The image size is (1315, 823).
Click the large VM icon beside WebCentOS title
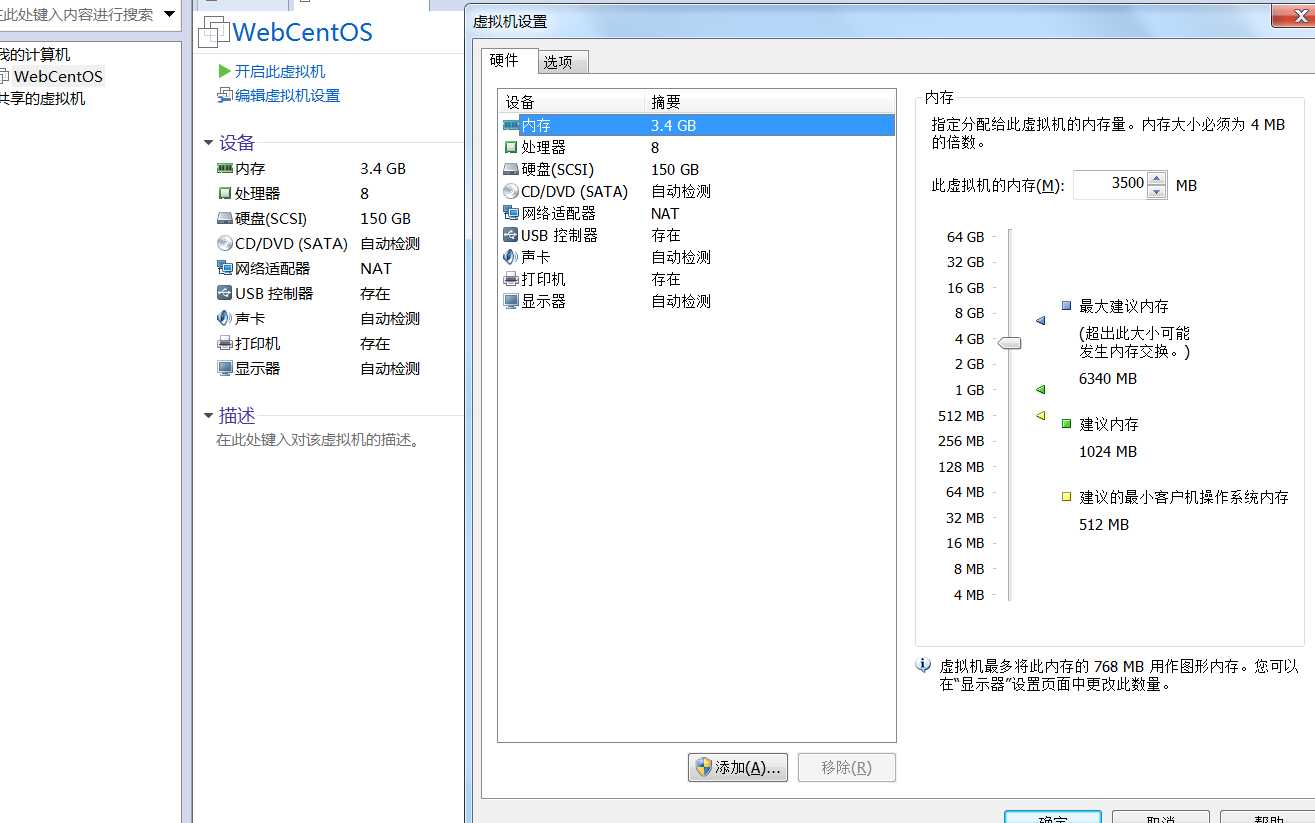[x=213, y=32]
